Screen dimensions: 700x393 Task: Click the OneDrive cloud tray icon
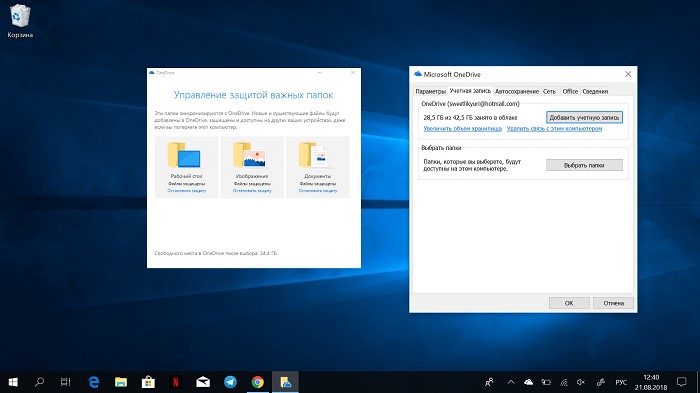[x=529, y=382]
